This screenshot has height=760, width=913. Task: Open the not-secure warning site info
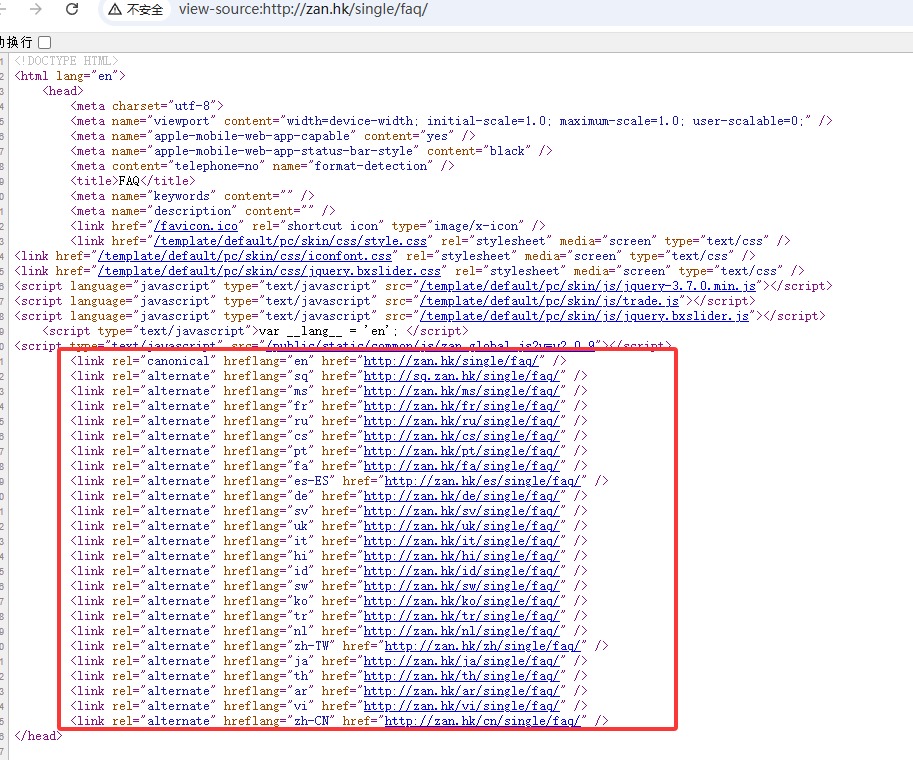(136, 9)
